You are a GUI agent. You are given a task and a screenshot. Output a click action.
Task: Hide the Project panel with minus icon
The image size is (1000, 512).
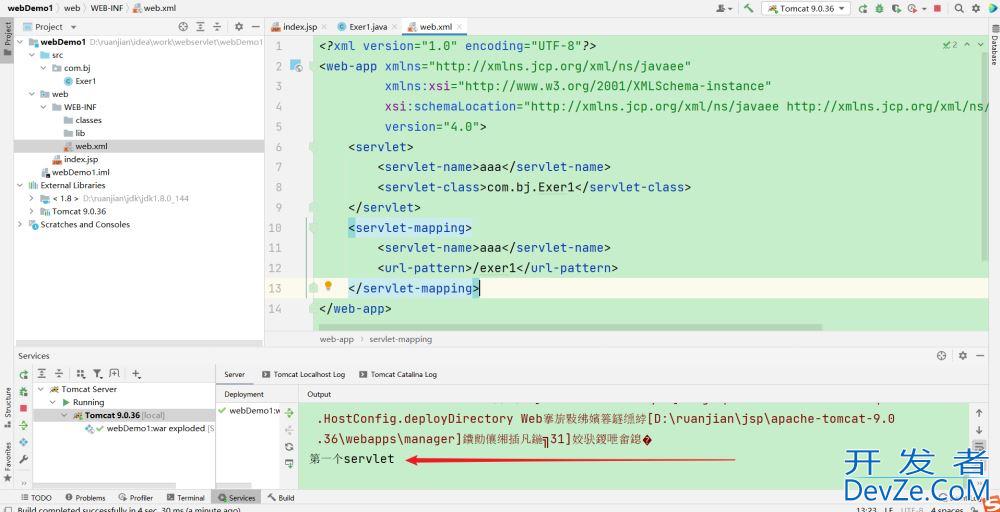click(x=255, y=27)
